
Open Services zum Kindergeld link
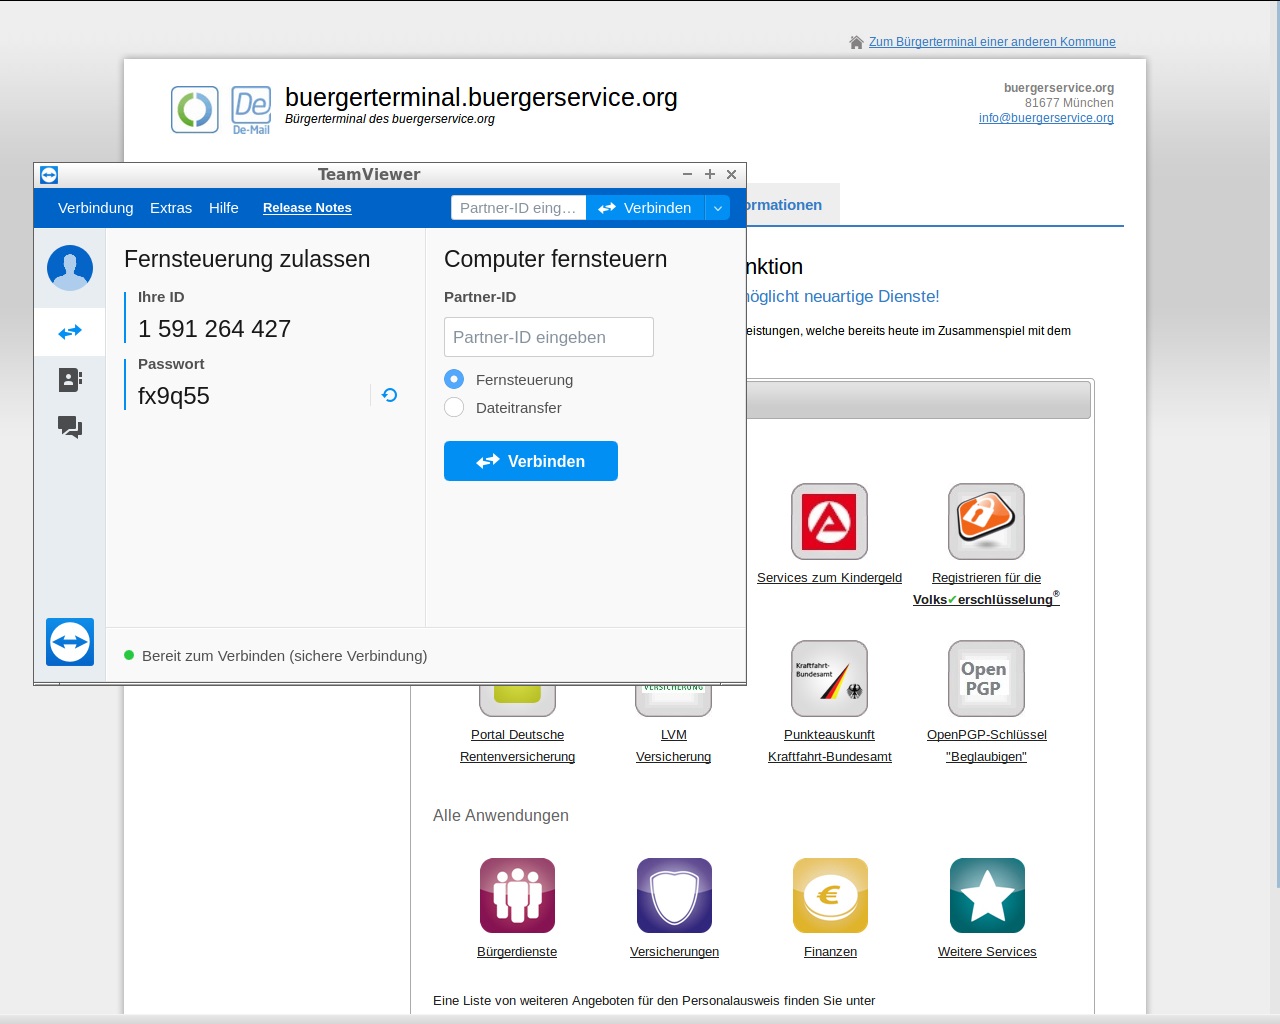click(829, 578)
